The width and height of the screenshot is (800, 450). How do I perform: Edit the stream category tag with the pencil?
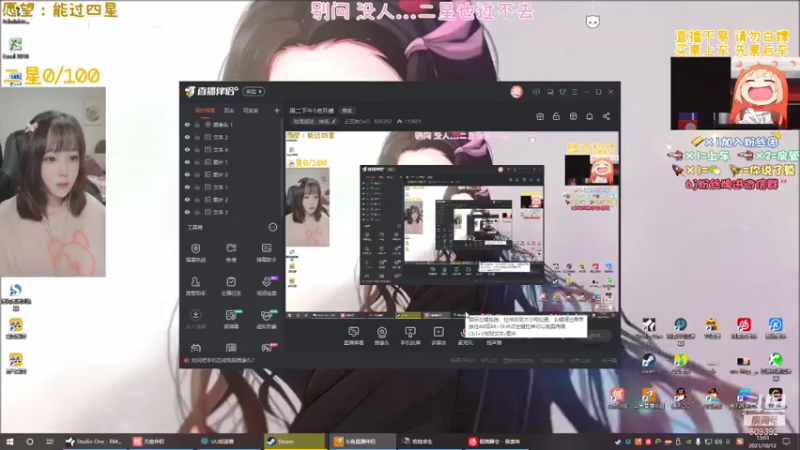pyautogui.click(x=334, y=121)
